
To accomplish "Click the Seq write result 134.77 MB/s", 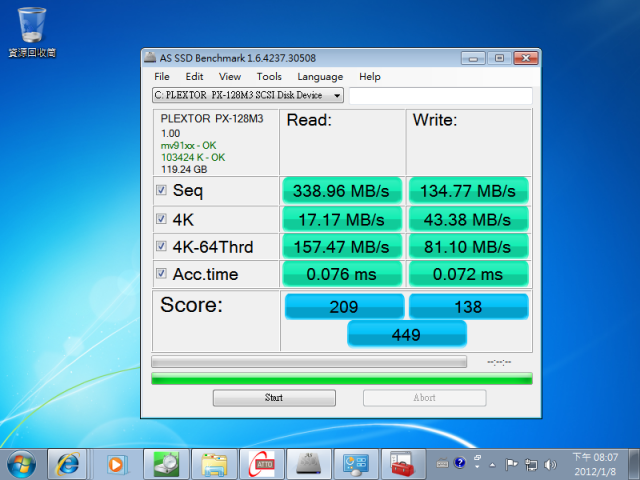I will point(468,191).
